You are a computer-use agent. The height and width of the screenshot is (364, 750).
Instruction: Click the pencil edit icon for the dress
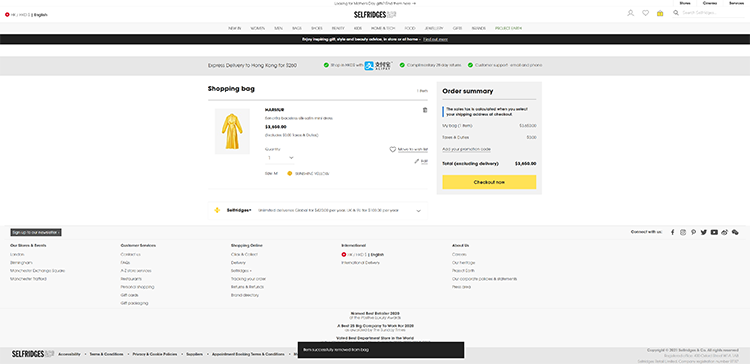417,161
